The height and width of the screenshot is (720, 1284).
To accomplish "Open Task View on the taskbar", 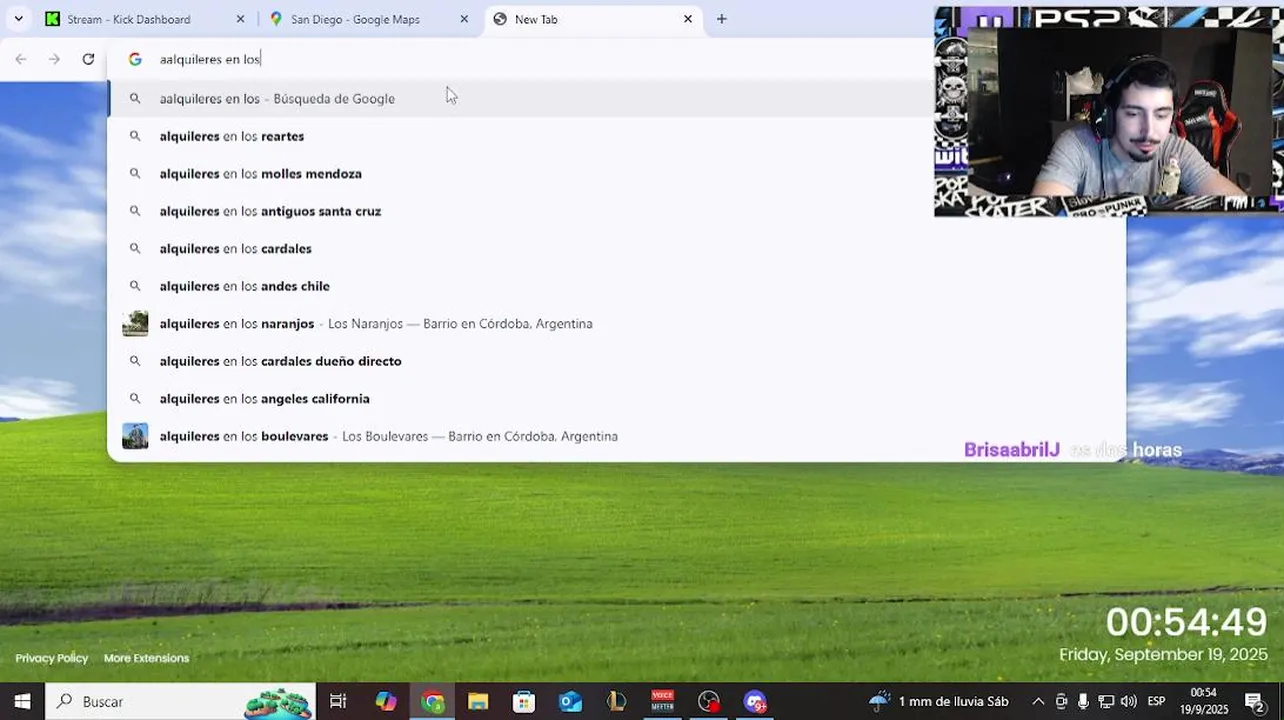I will pos(338,701).
